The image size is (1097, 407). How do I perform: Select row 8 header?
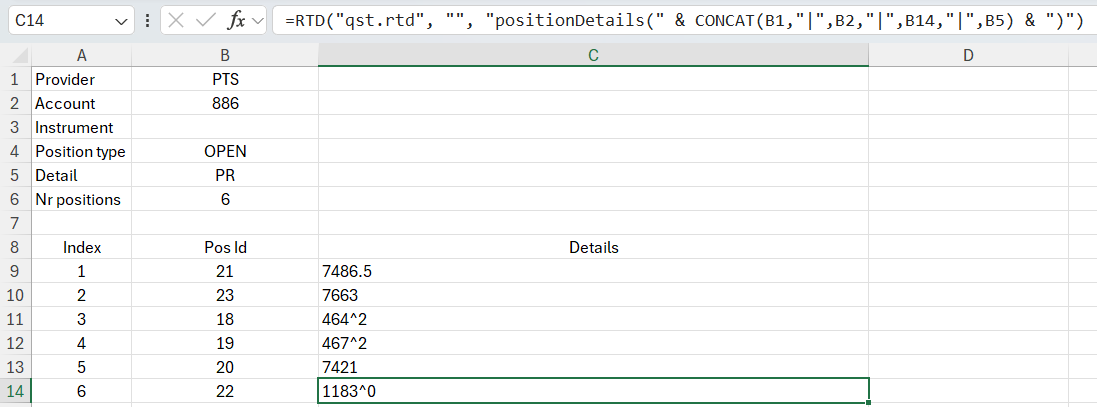(x=15, y=248)
